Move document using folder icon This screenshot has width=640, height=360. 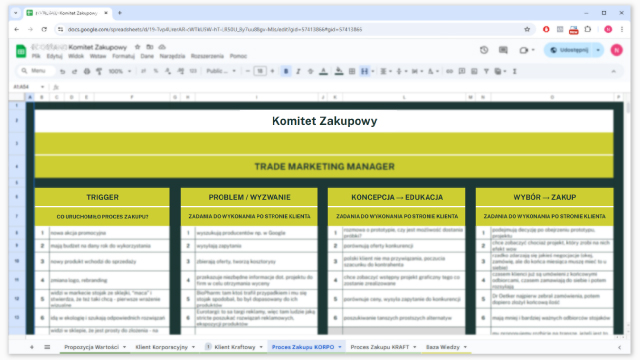(150, 47)
